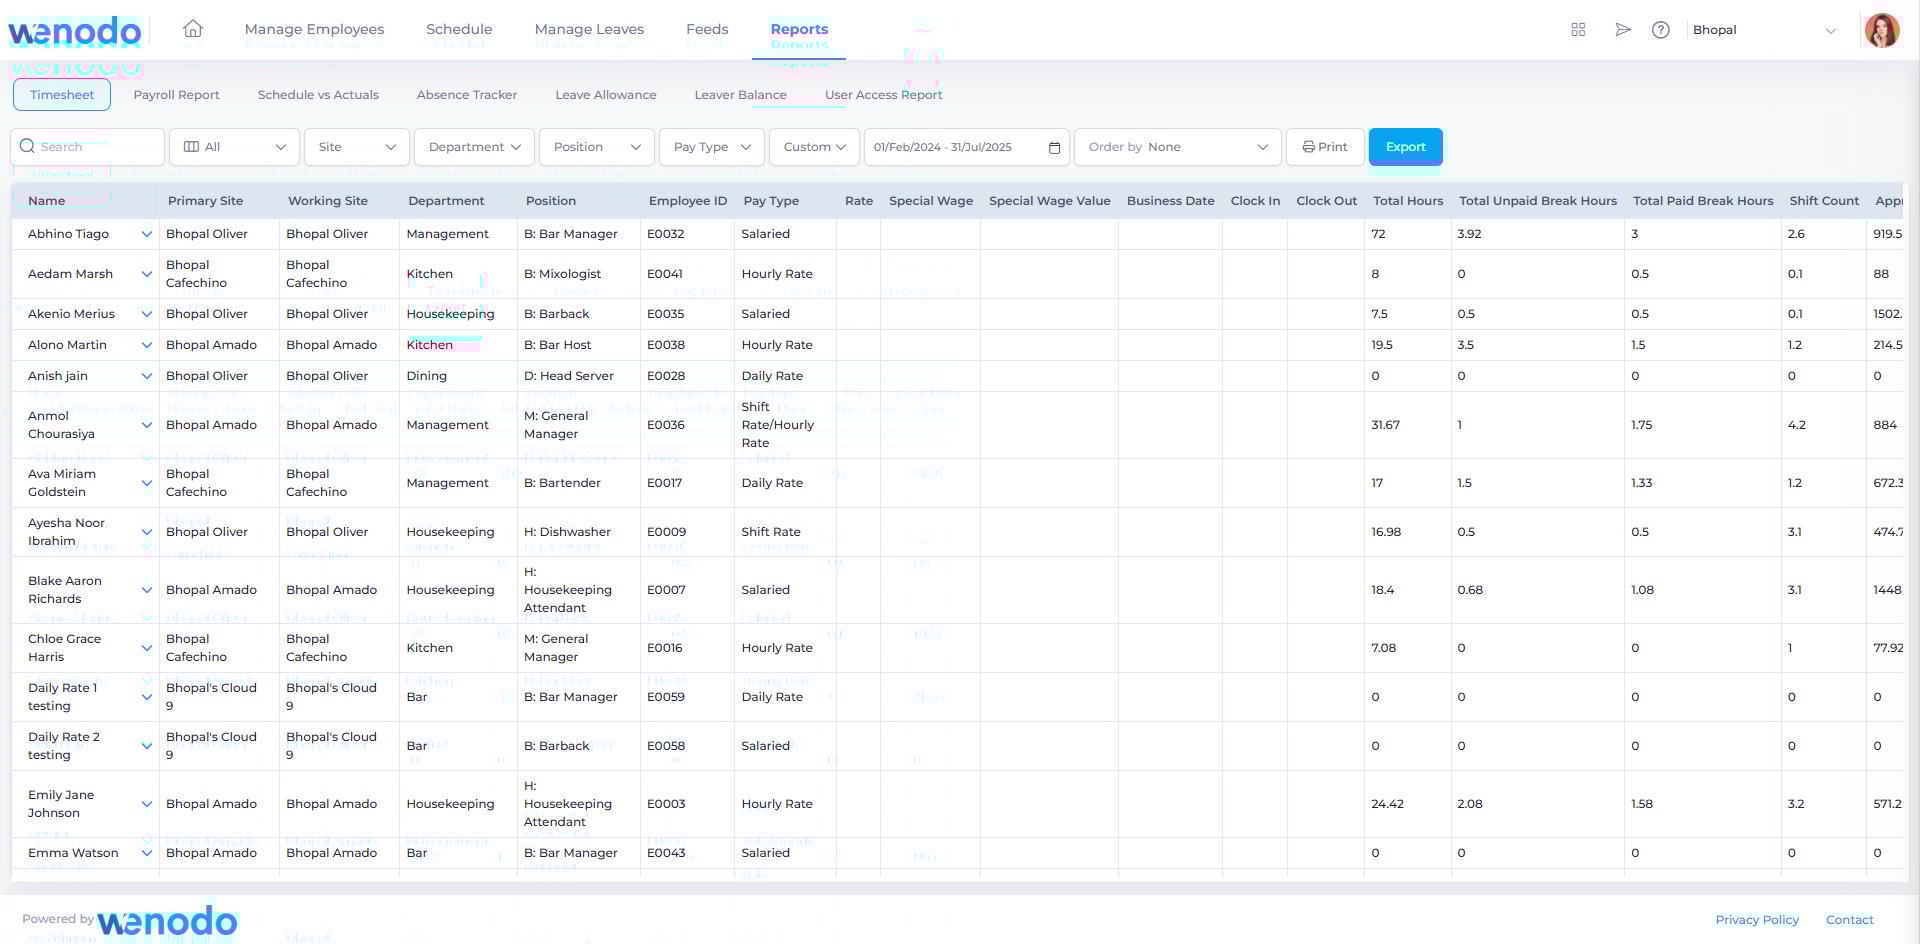Viewport: 1920px width, 944px height.
Task: Click the Export button
Action: click(x=1405, y=147)
